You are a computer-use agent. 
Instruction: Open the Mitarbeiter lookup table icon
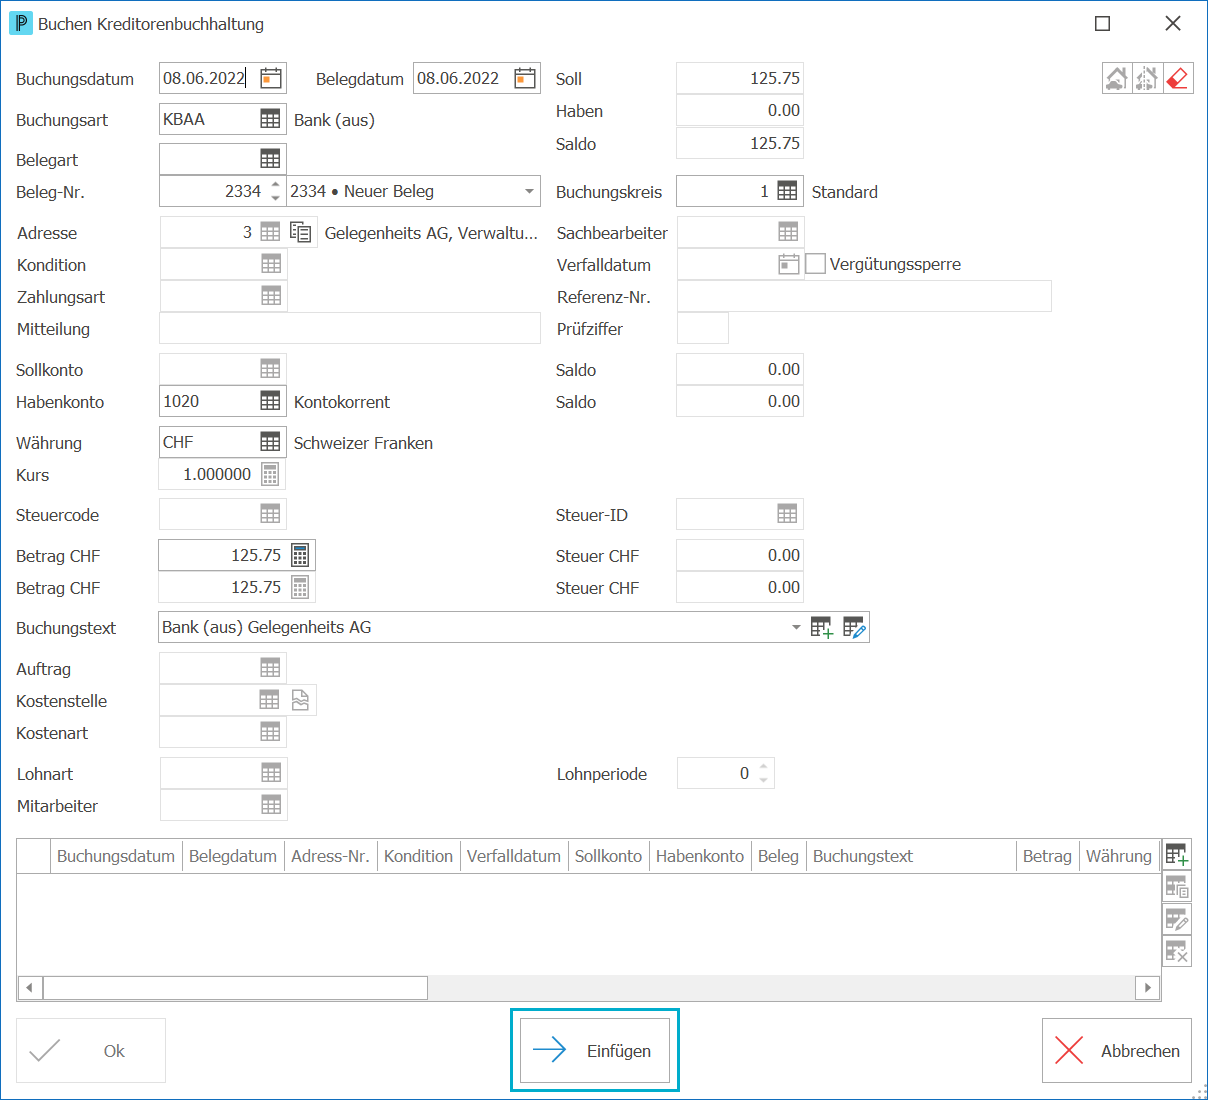[x=271, y=805]
